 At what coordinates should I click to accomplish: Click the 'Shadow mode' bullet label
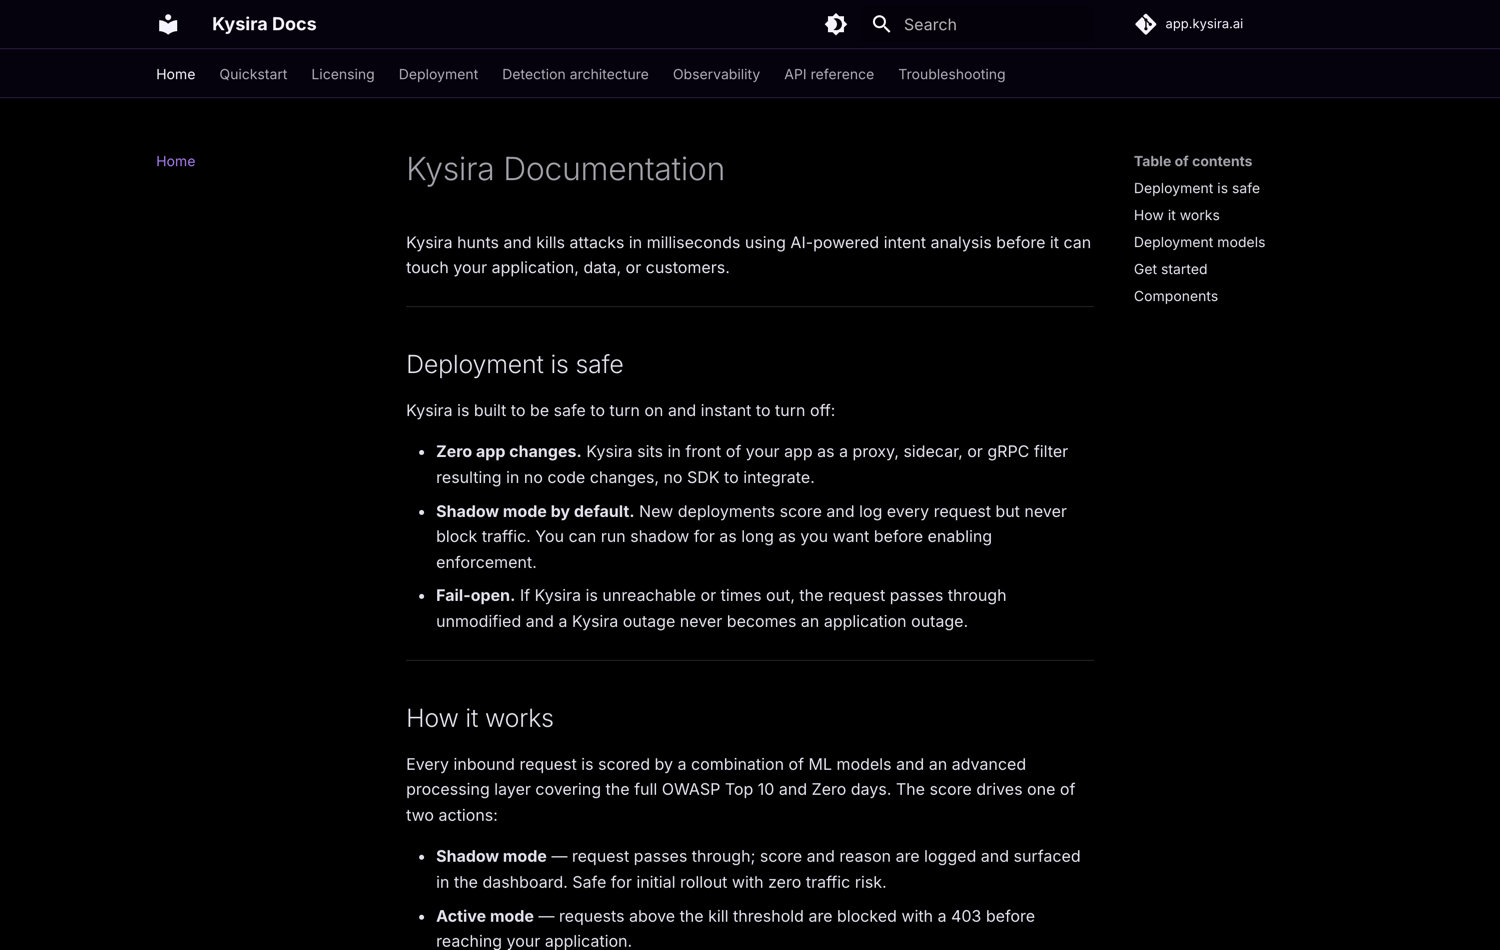pyautogui.click(x=491, y=856)
